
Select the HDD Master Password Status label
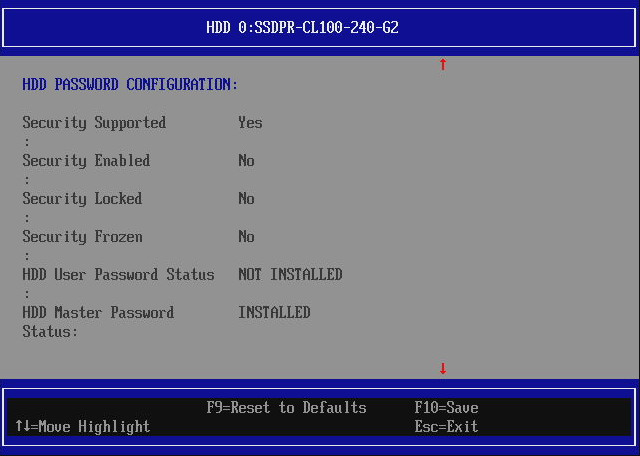tap(98, 322)
